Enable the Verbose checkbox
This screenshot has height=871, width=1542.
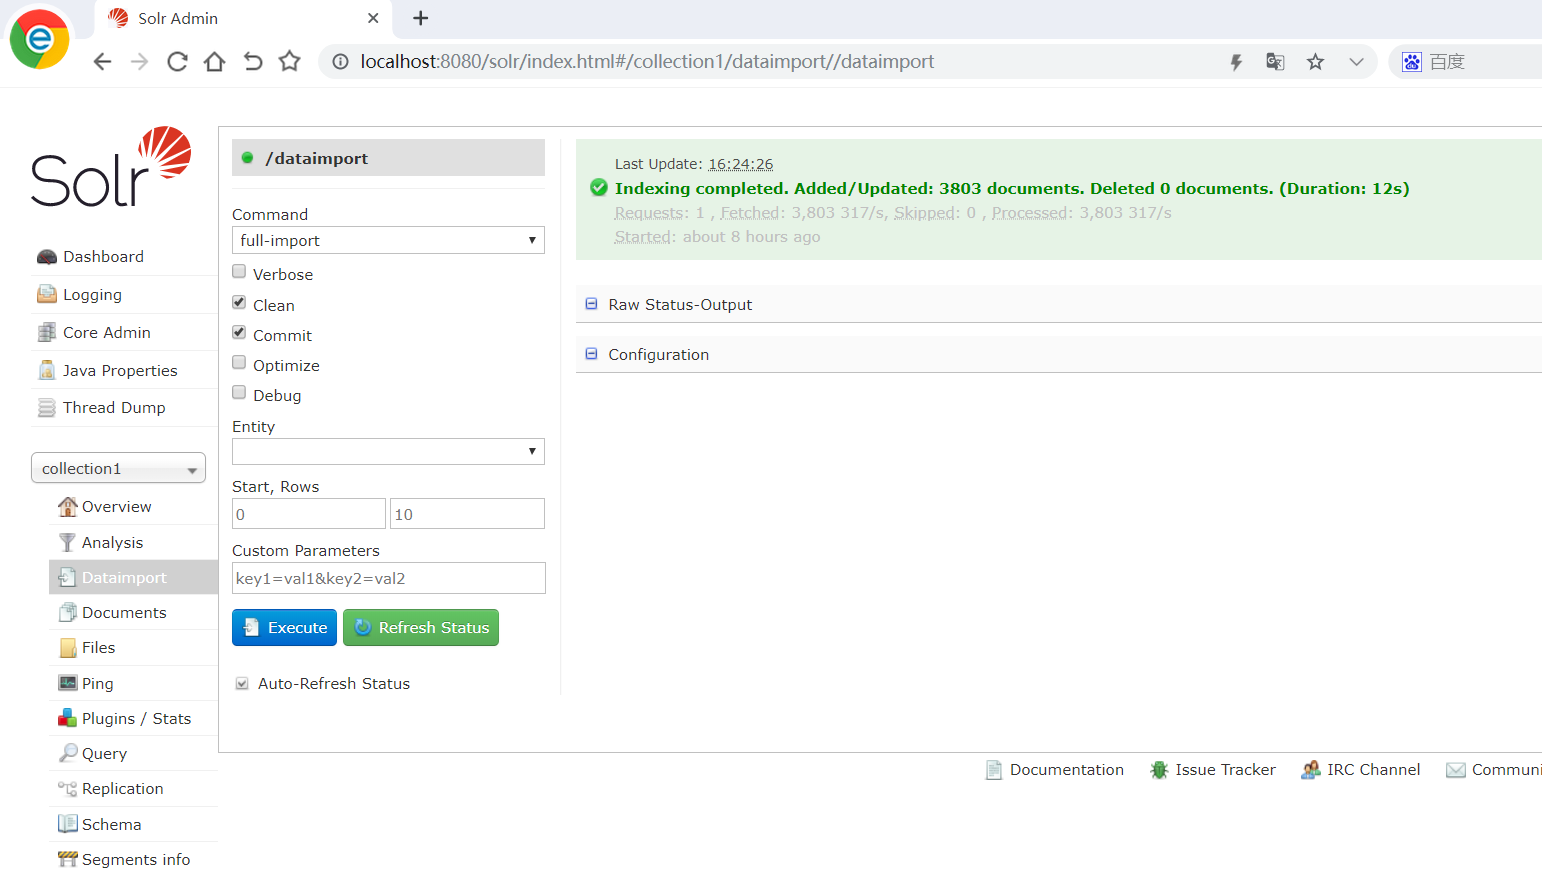click(x=238, y=270)
